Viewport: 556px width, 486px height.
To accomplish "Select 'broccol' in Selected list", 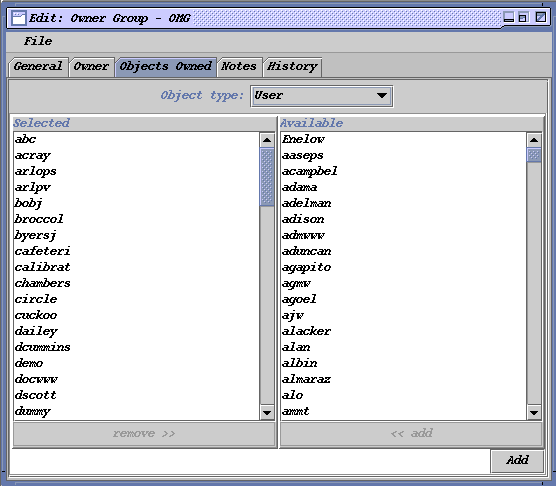I will (x=137, y=219).
